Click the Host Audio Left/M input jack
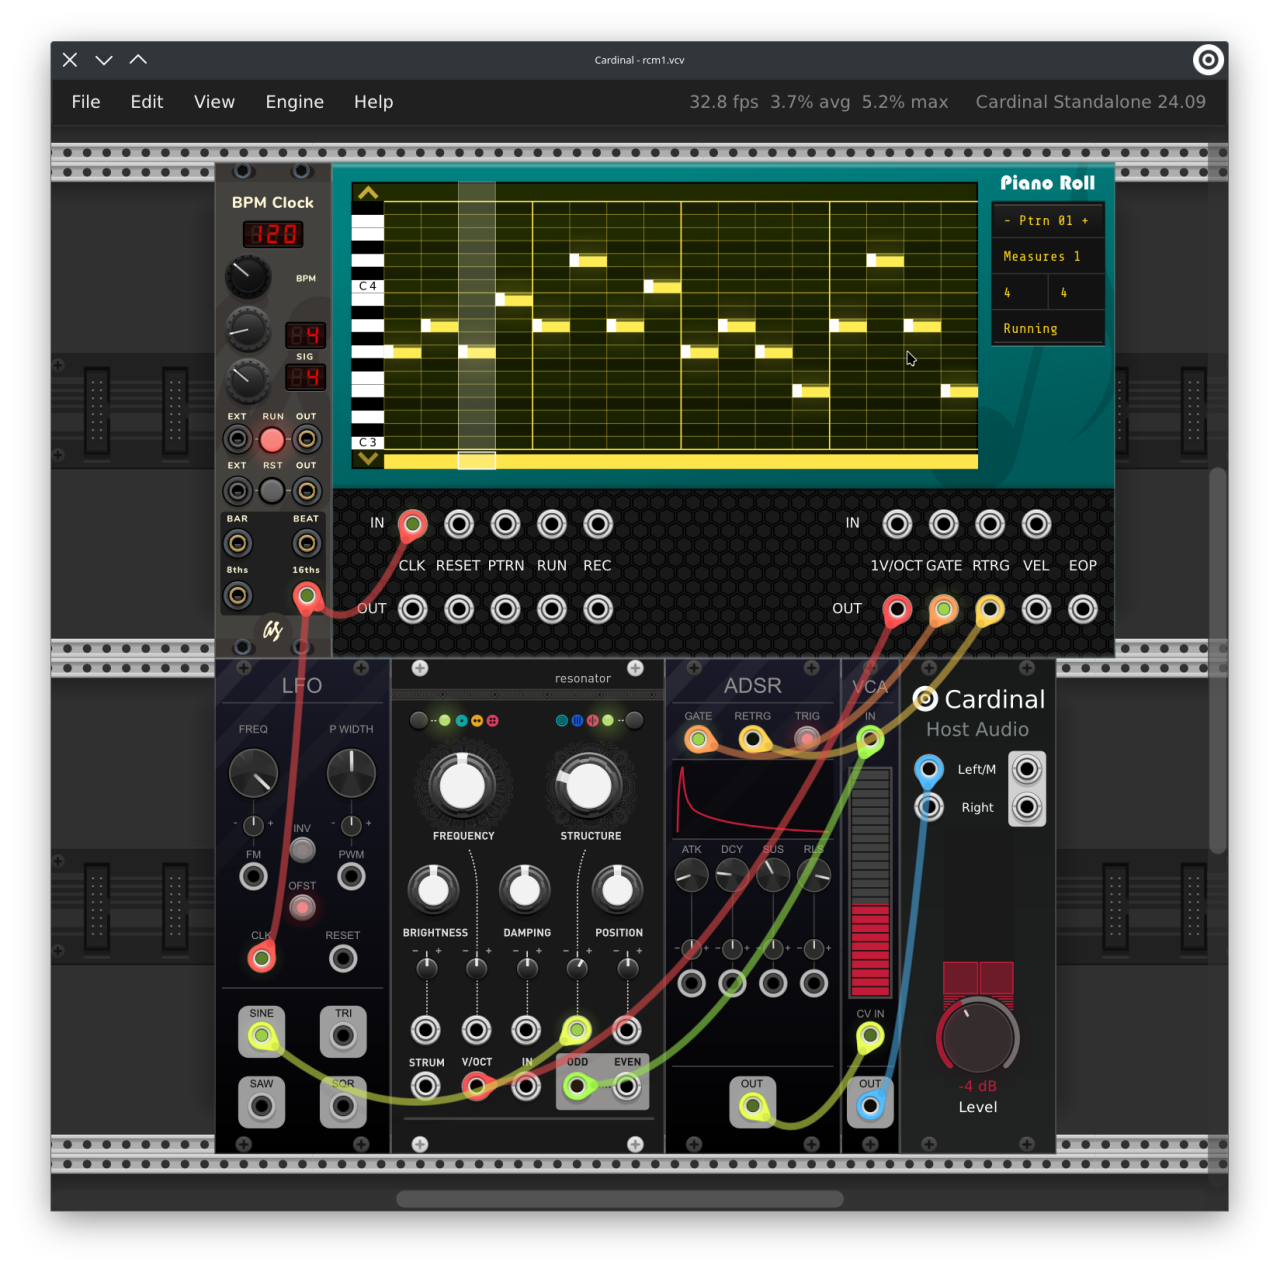Viewport: 1280px width, 1272px height. pos(929,769)
